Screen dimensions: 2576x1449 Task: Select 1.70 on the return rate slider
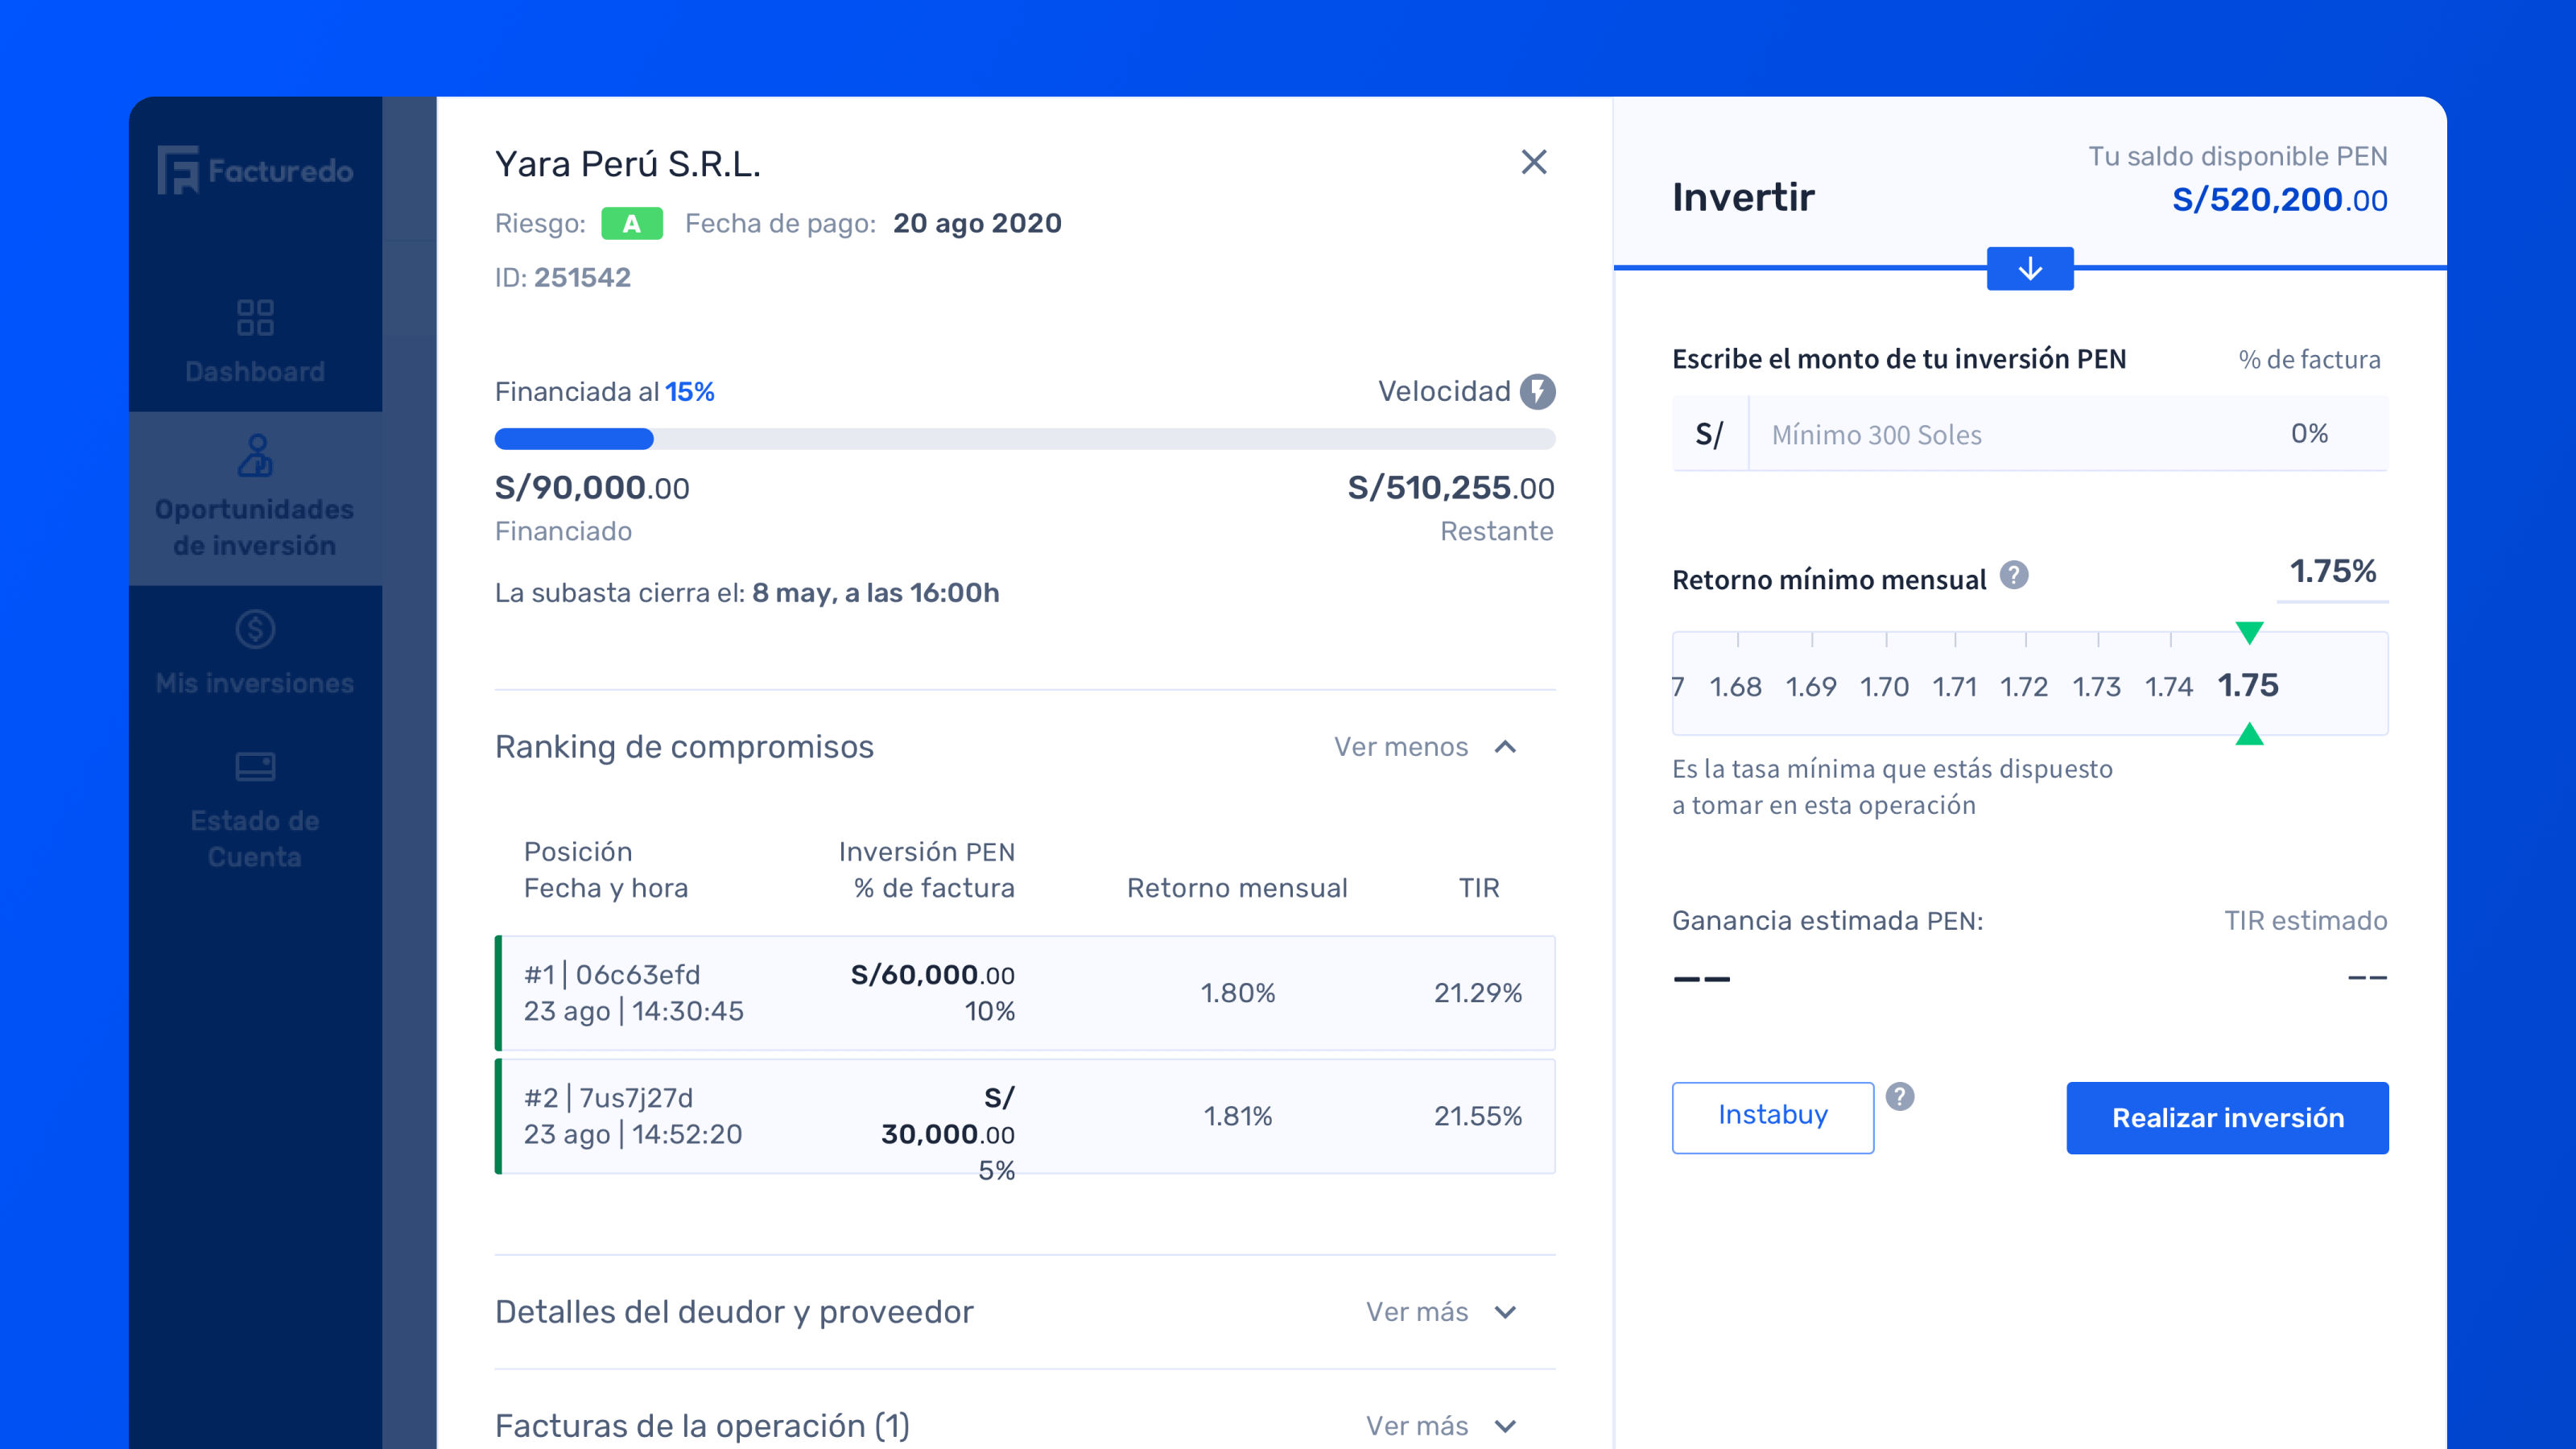[1884, 687]
